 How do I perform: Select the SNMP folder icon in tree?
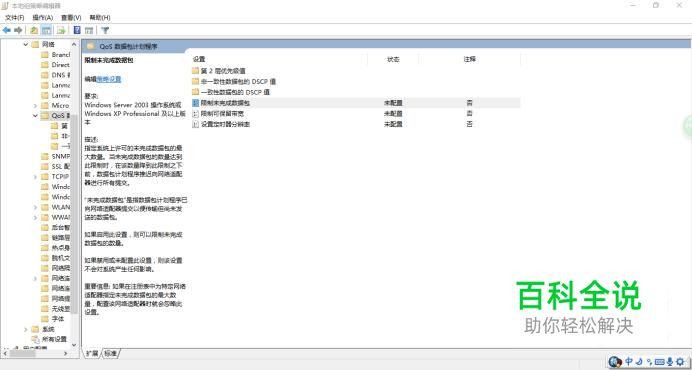click(x=45, y=156)
